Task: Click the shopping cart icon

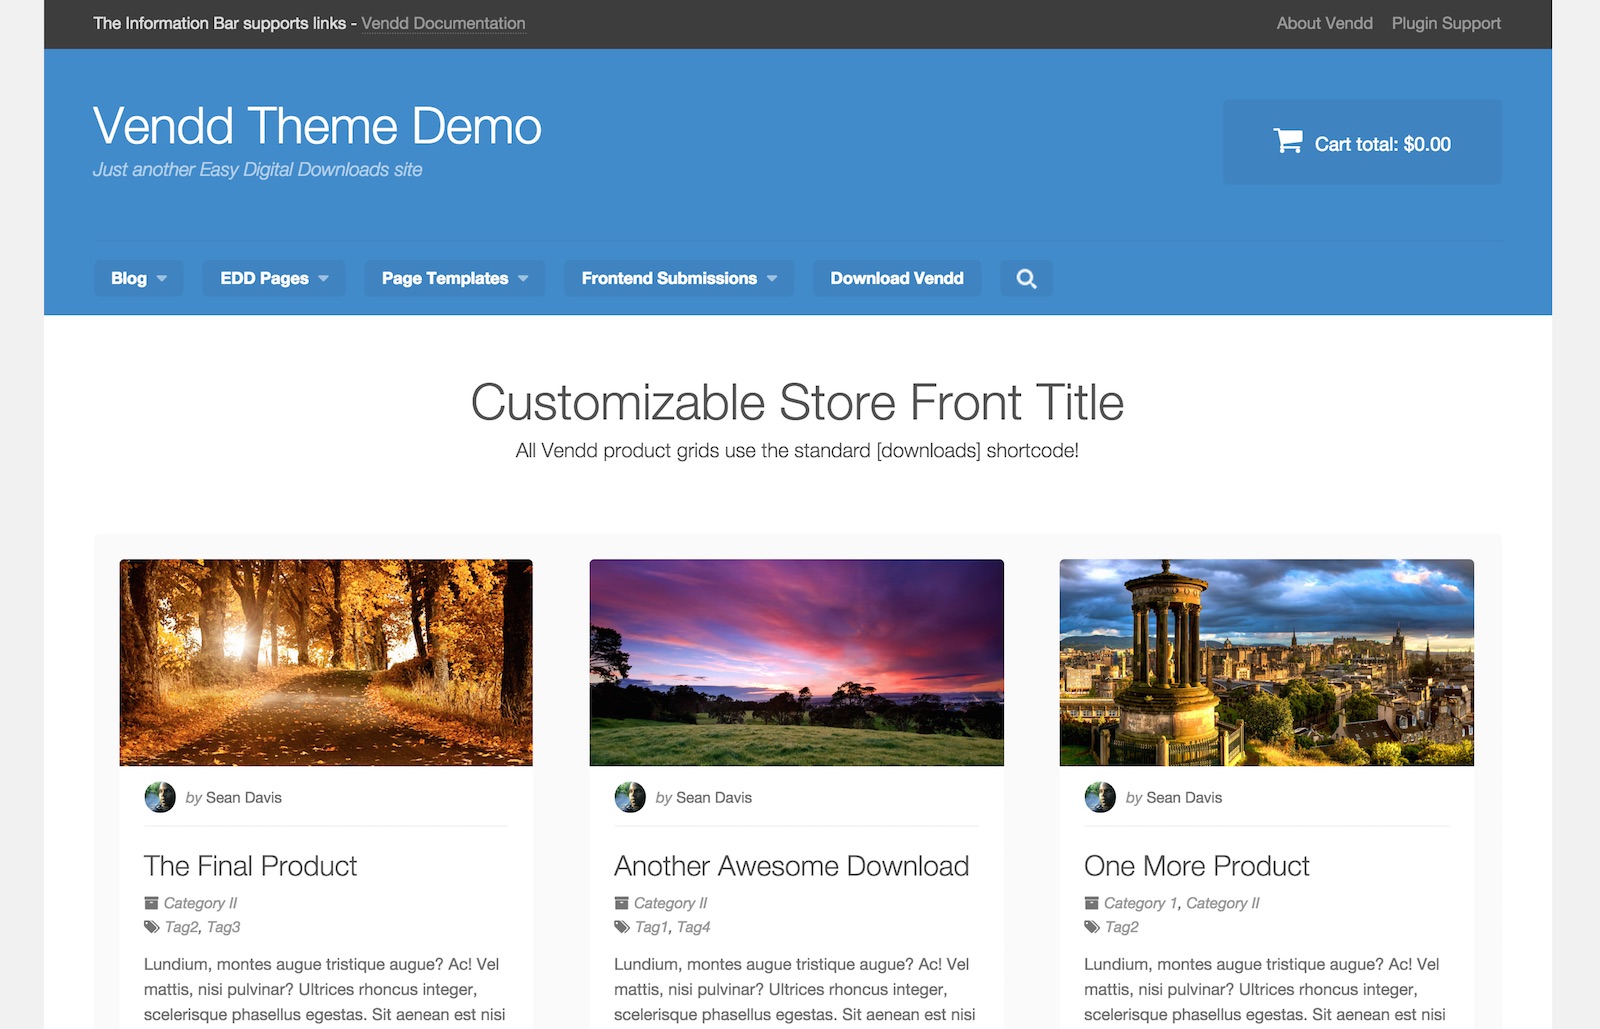Action: pos(1287,142)
